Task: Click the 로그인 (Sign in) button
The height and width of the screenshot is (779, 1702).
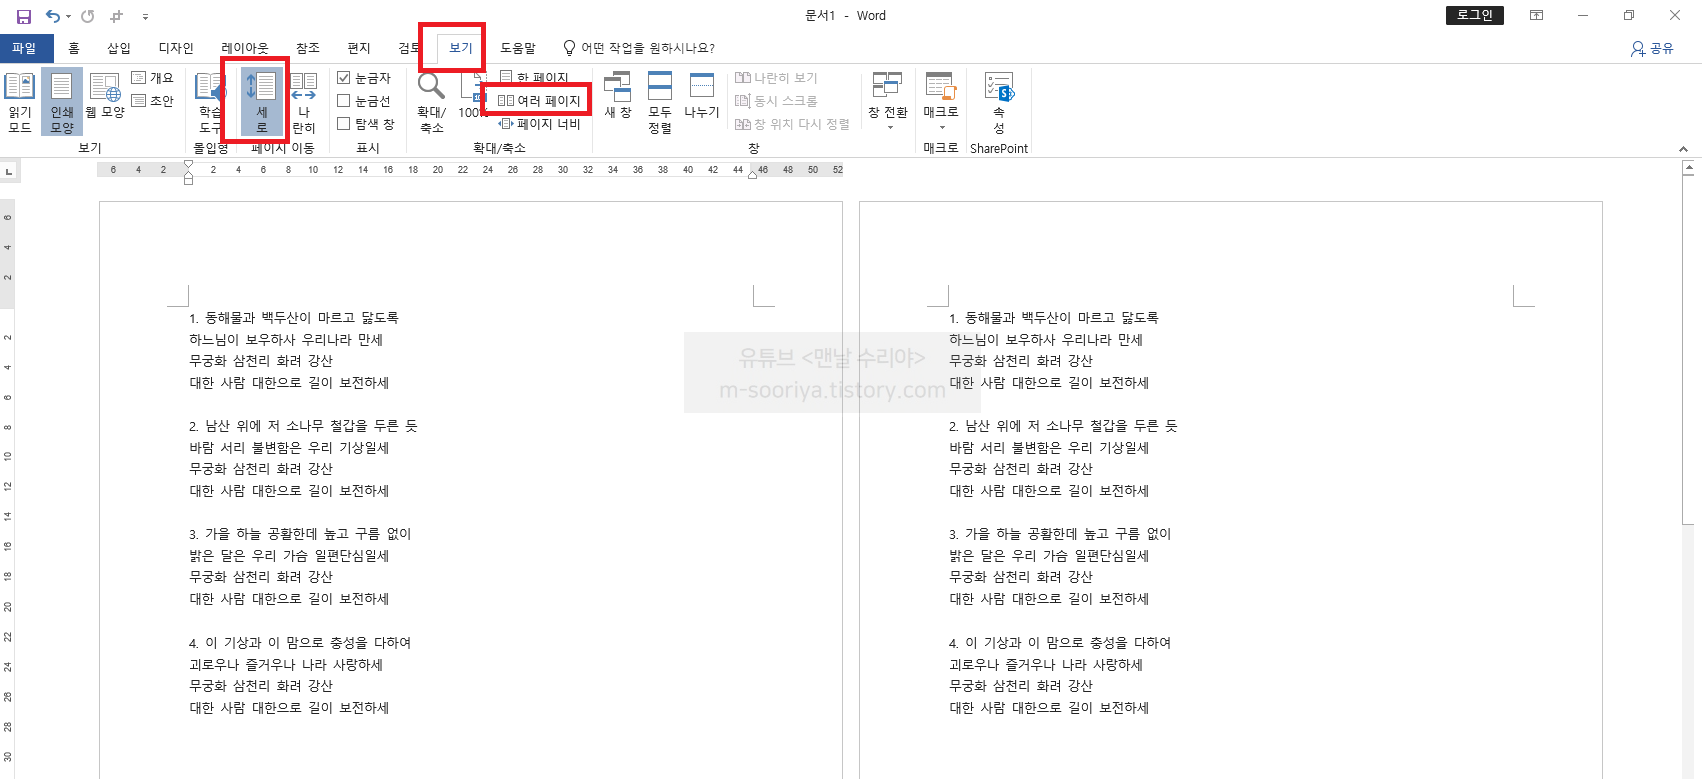Action: 1475,15
